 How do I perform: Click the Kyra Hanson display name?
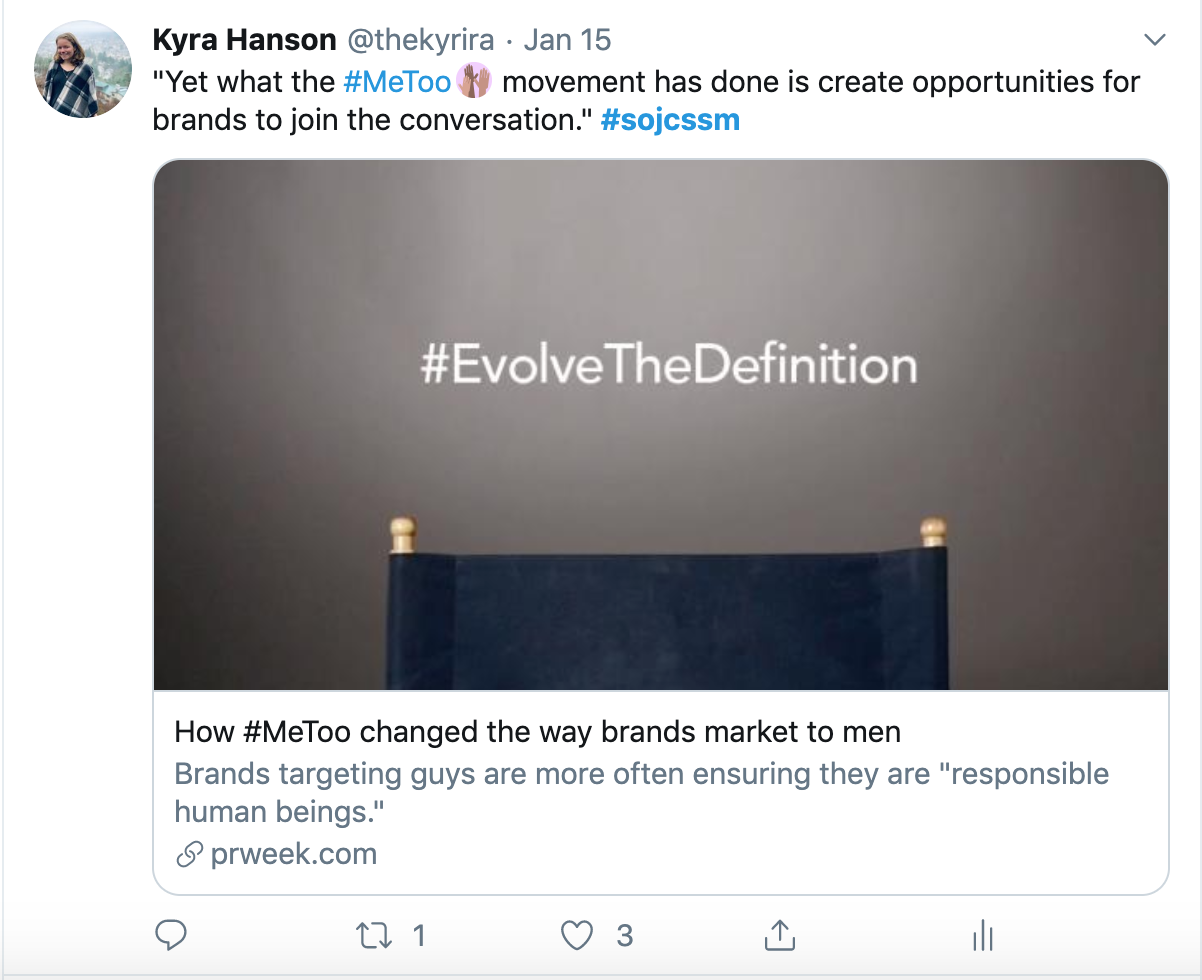pyautogui.click(x=243, y=41)
